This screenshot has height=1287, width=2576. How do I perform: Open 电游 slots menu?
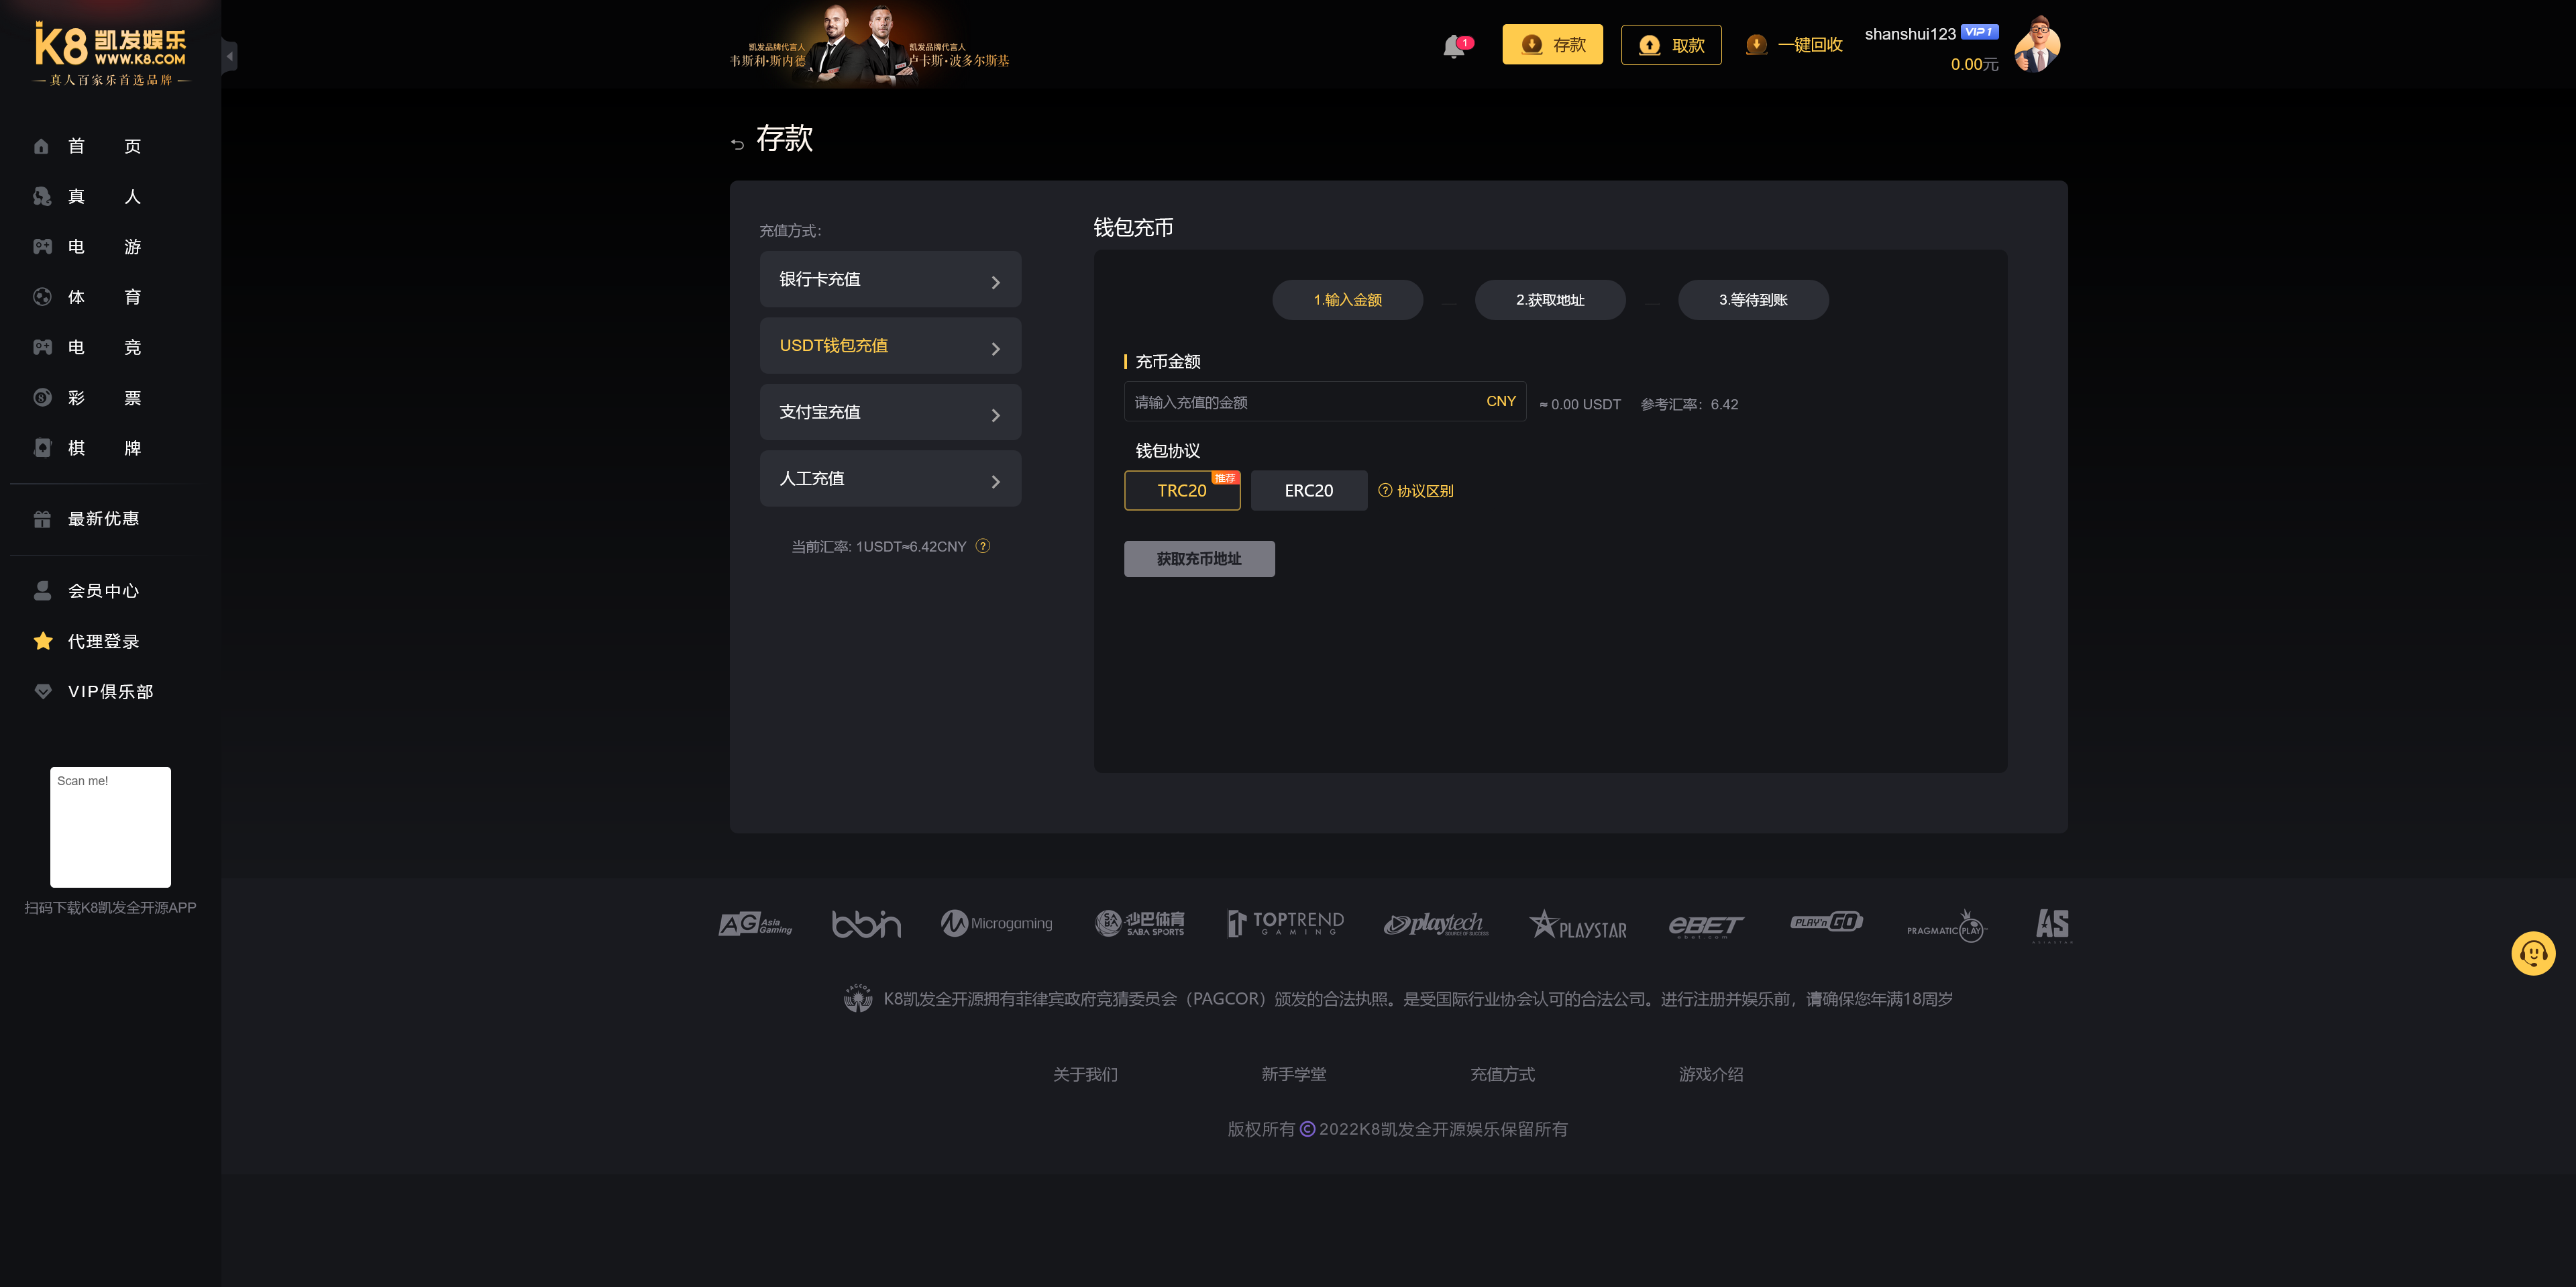coord(104,246)
